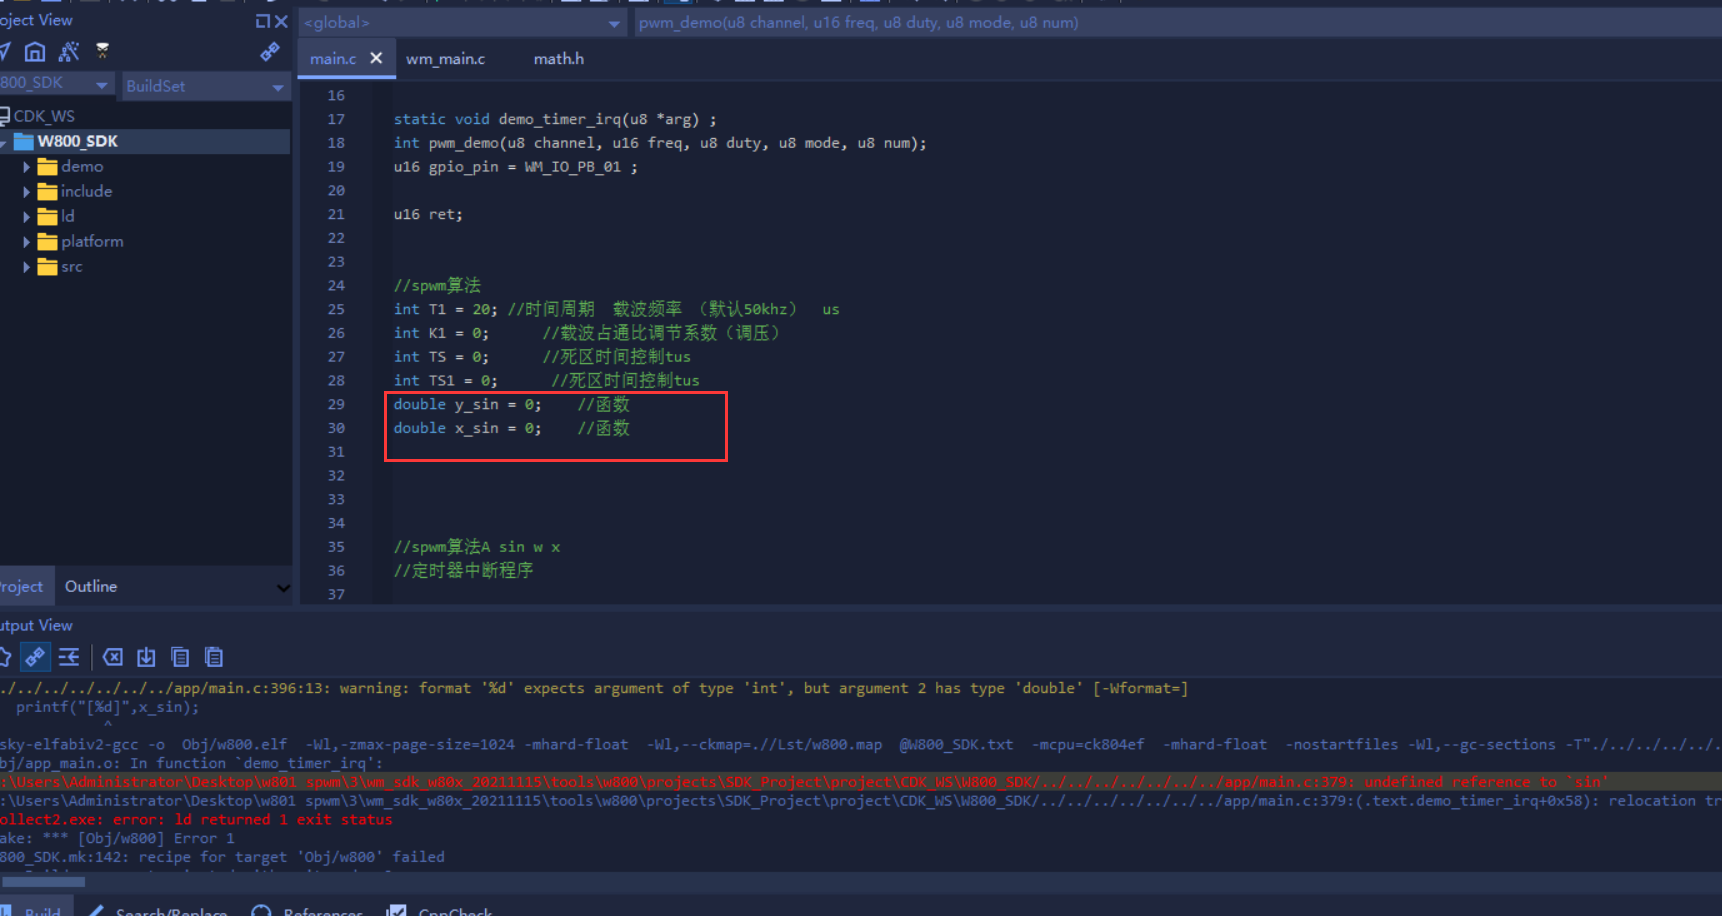Click the penguin mascot icon in Project View
This screenshot has height=916, width=1722.
point(102,51)
